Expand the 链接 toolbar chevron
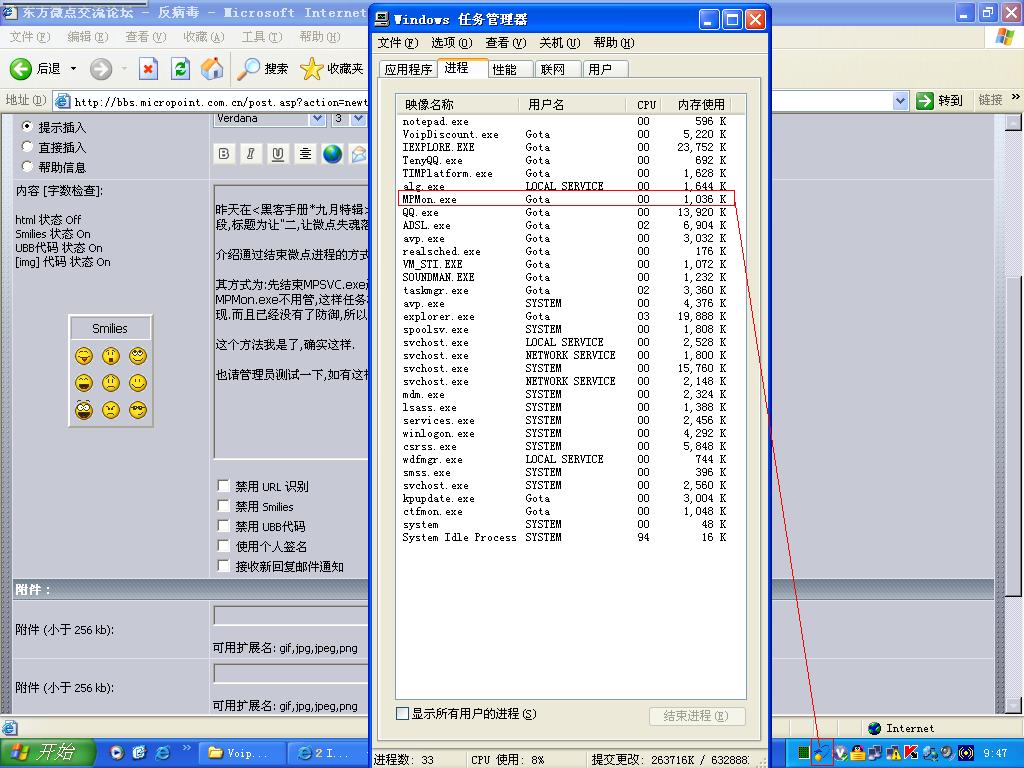This screenshot has width=1024, height=768. coord(1016,98)
